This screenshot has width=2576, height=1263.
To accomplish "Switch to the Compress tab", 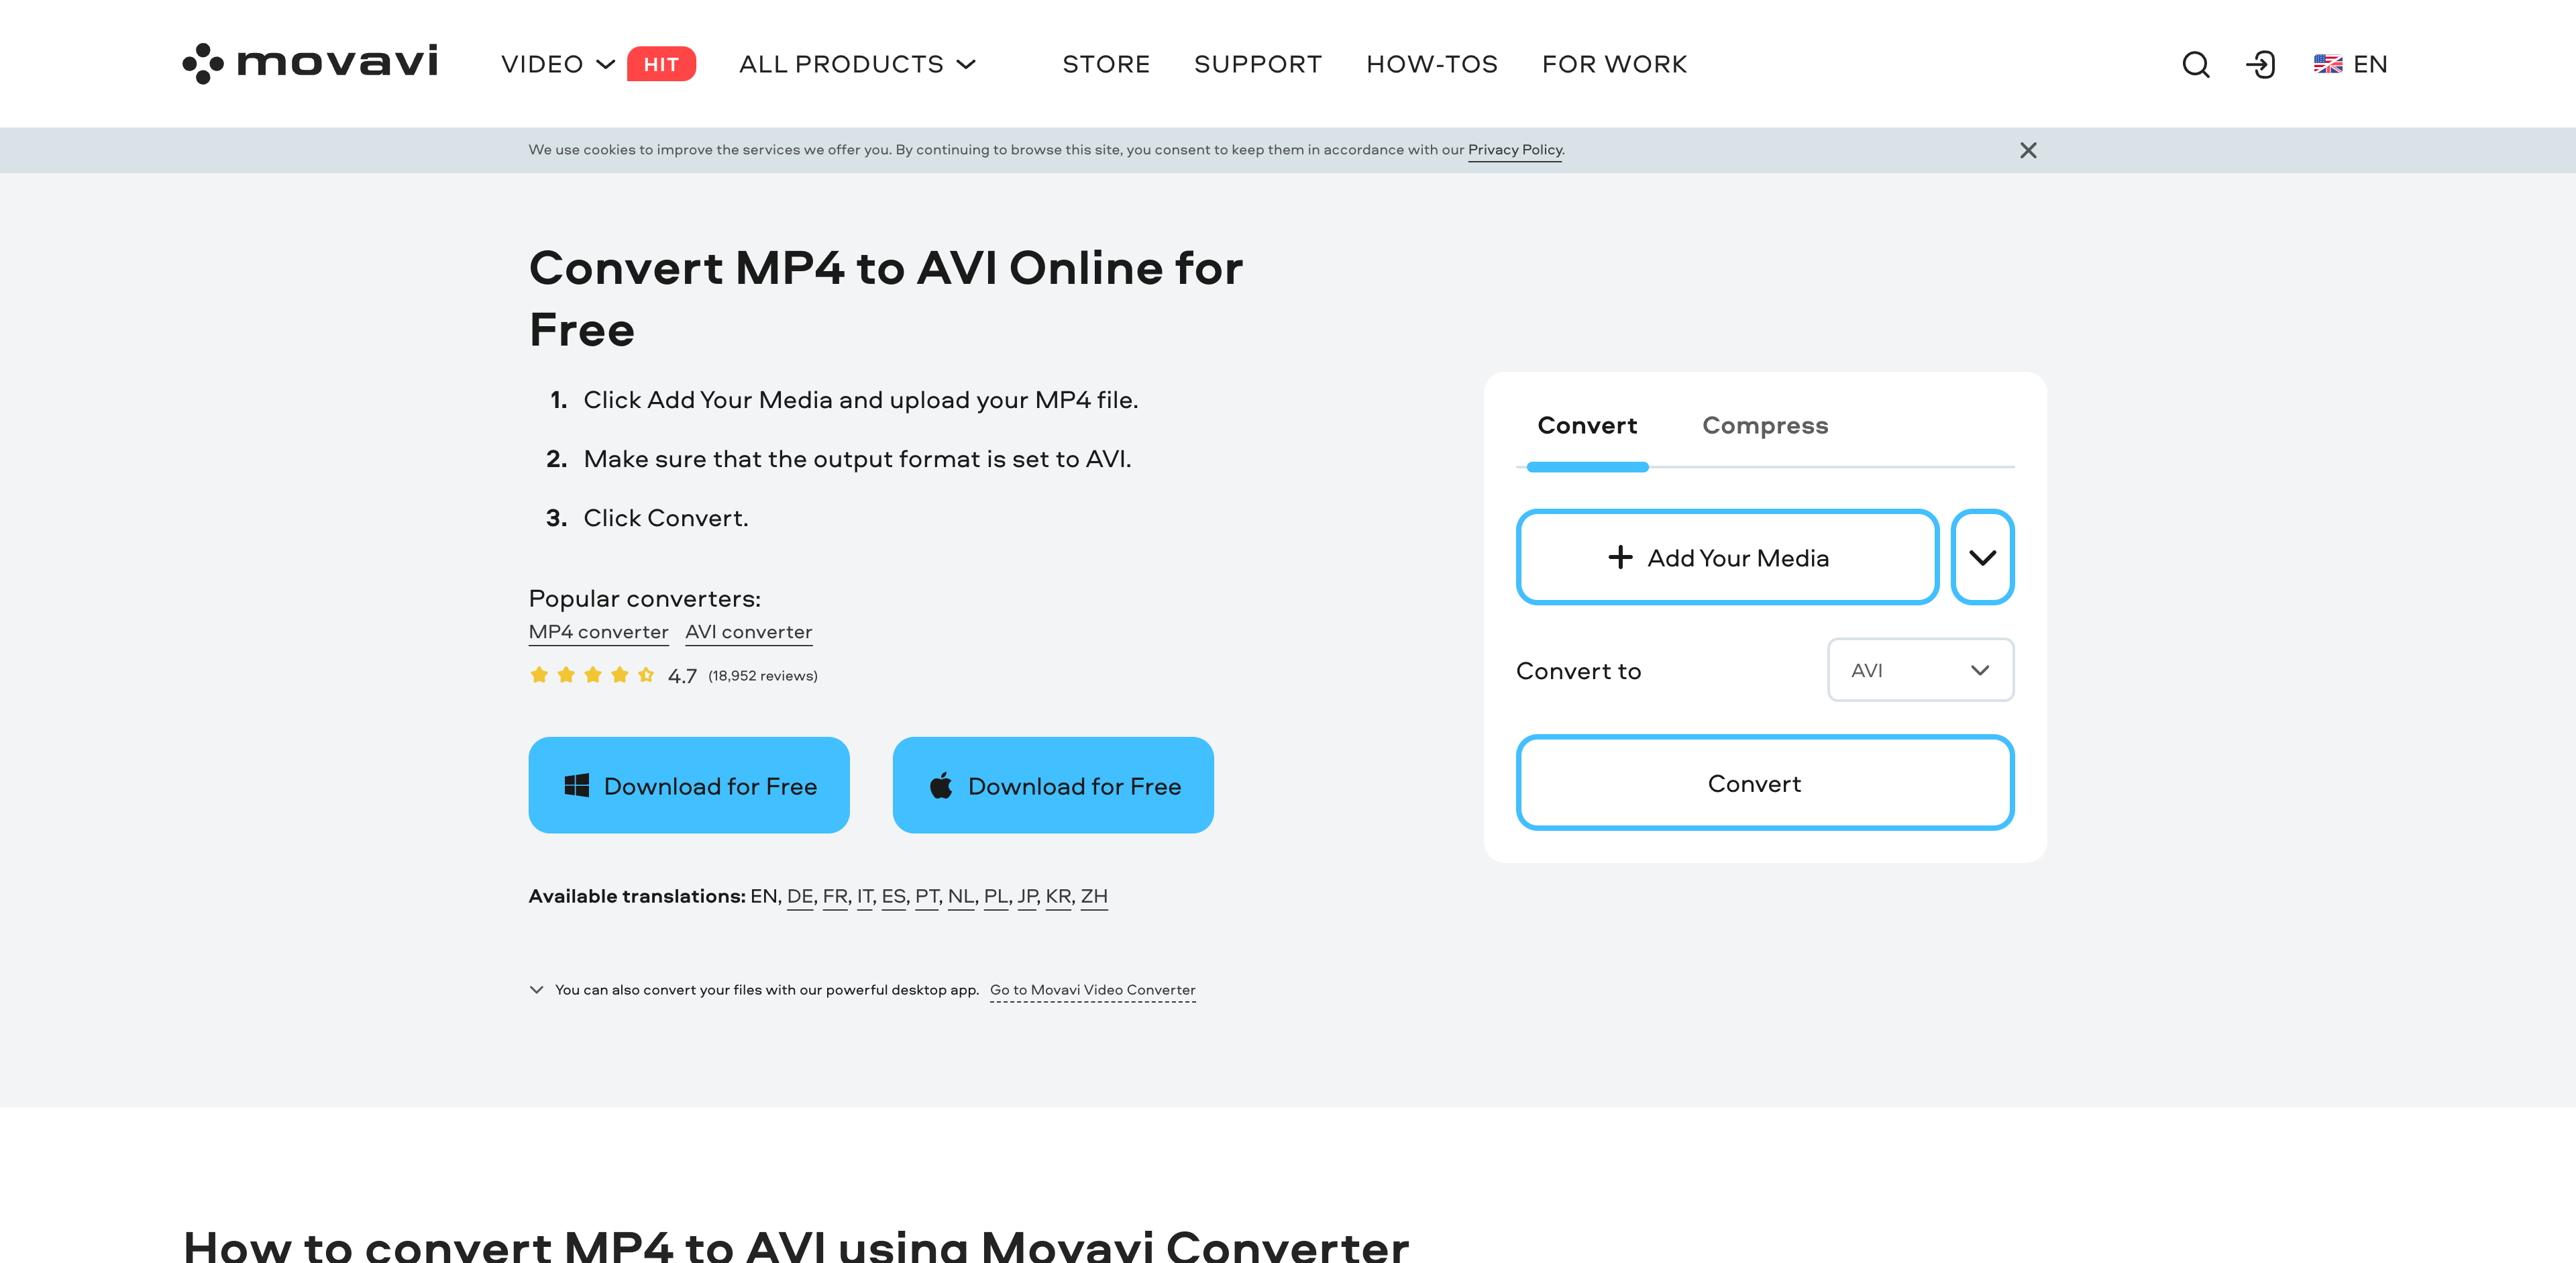I will point(1766,424).
